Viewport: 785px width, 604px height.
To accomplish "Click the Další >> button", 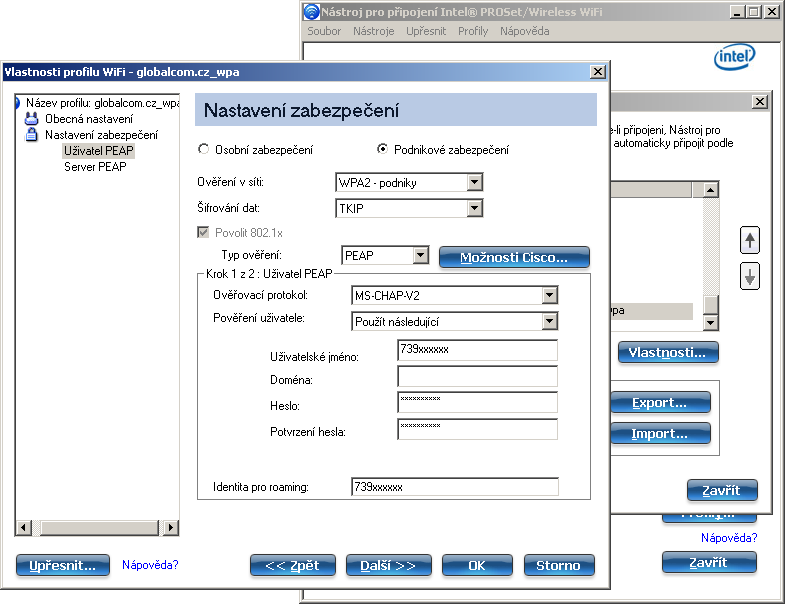I will click(x=386, y=565).
